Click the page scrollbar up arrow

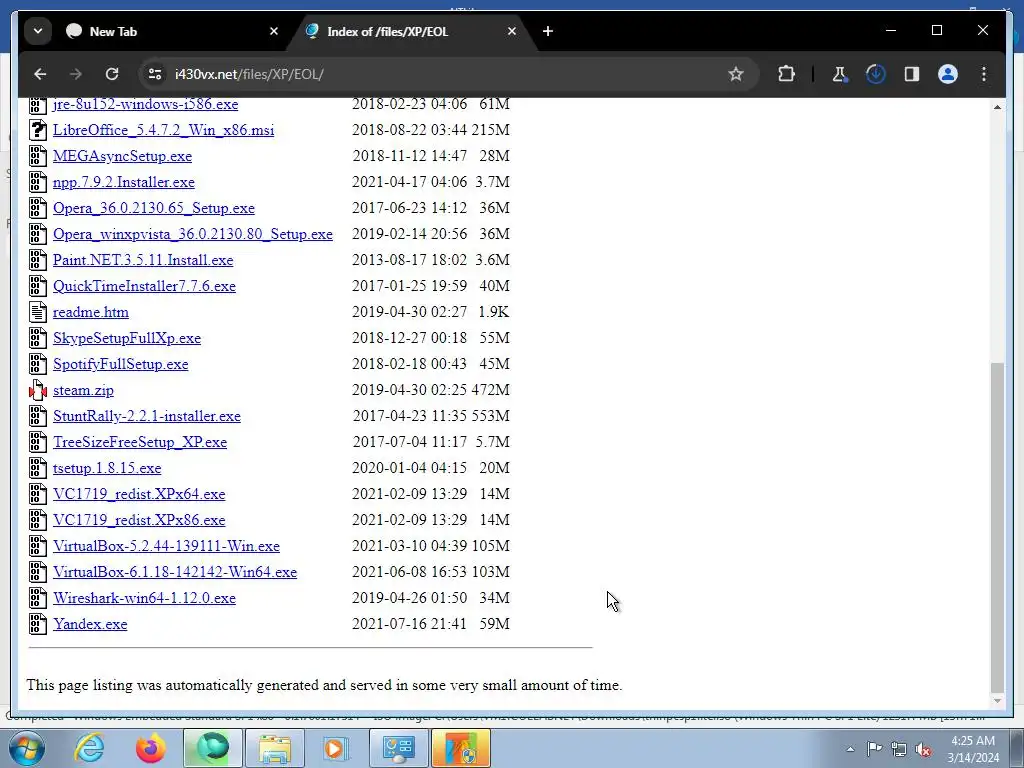[x=997, y=106]
